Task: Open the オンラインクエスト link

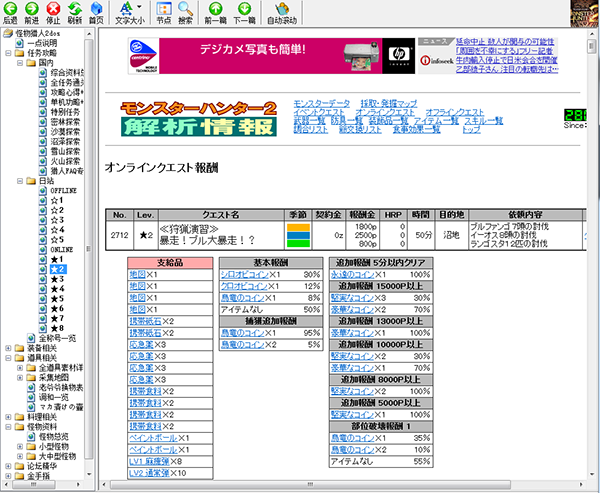Action: [x=385, y=112]
